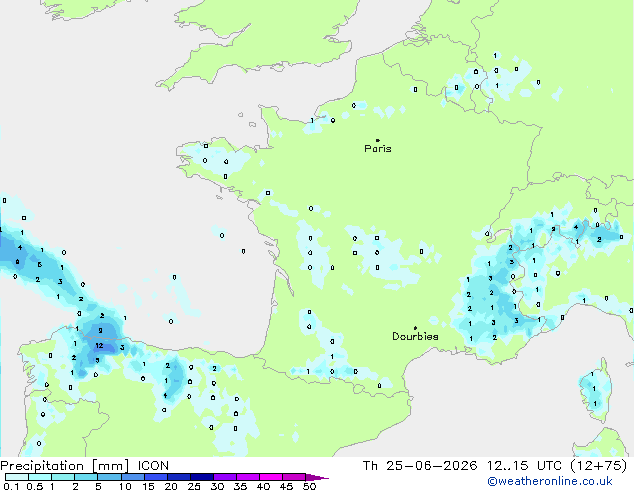Click the legend label '15'

pos(148,486)
